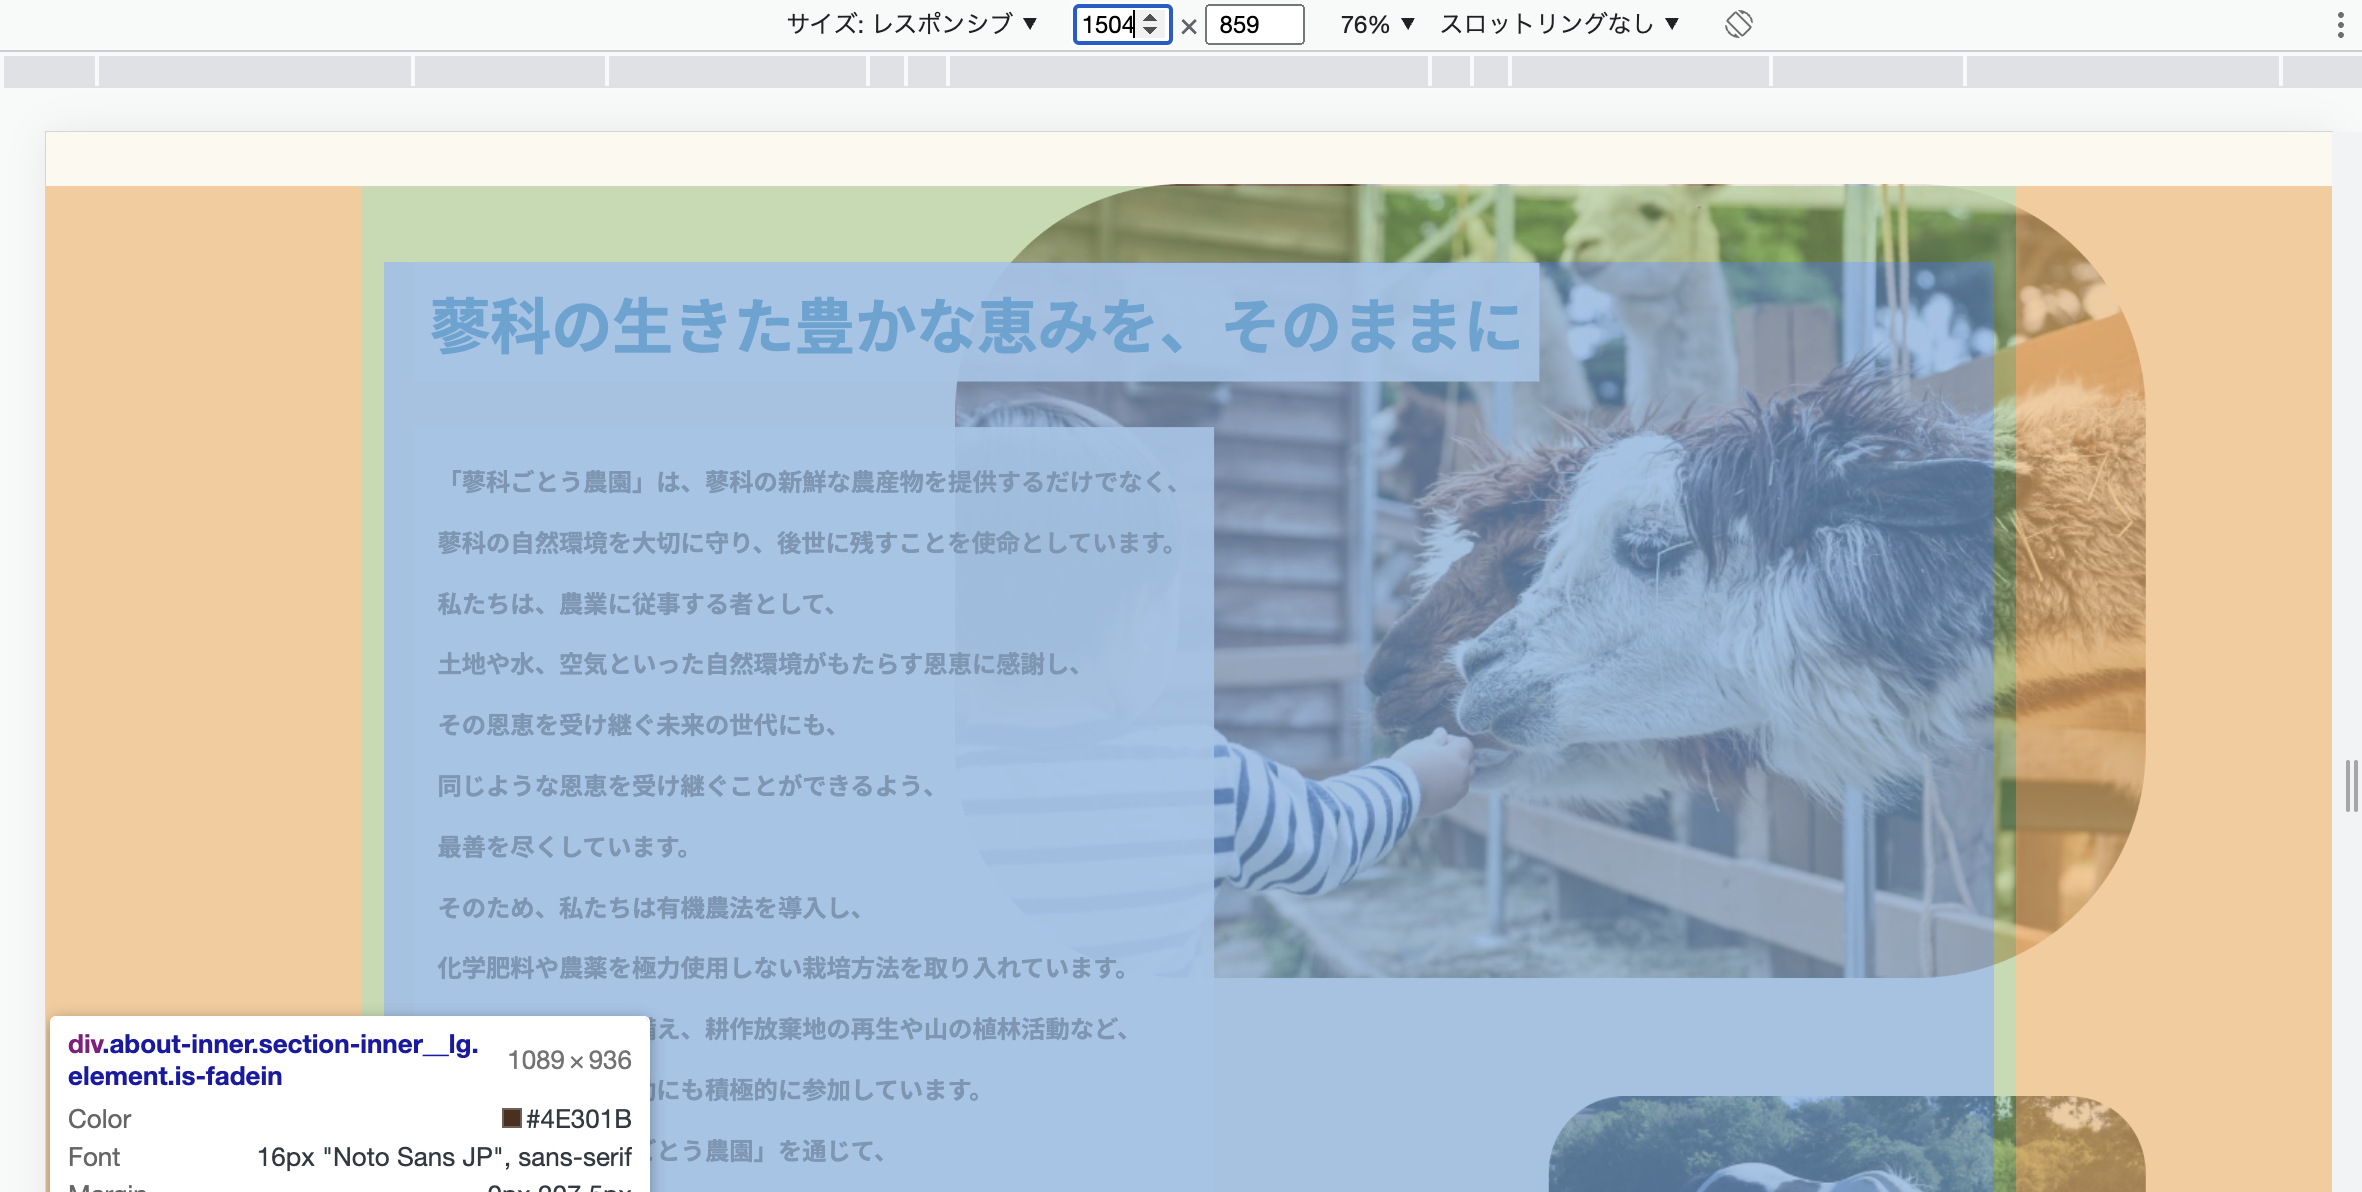Open the 76% zoom dropdown

pyautogui.click(x=1377, y=24)
